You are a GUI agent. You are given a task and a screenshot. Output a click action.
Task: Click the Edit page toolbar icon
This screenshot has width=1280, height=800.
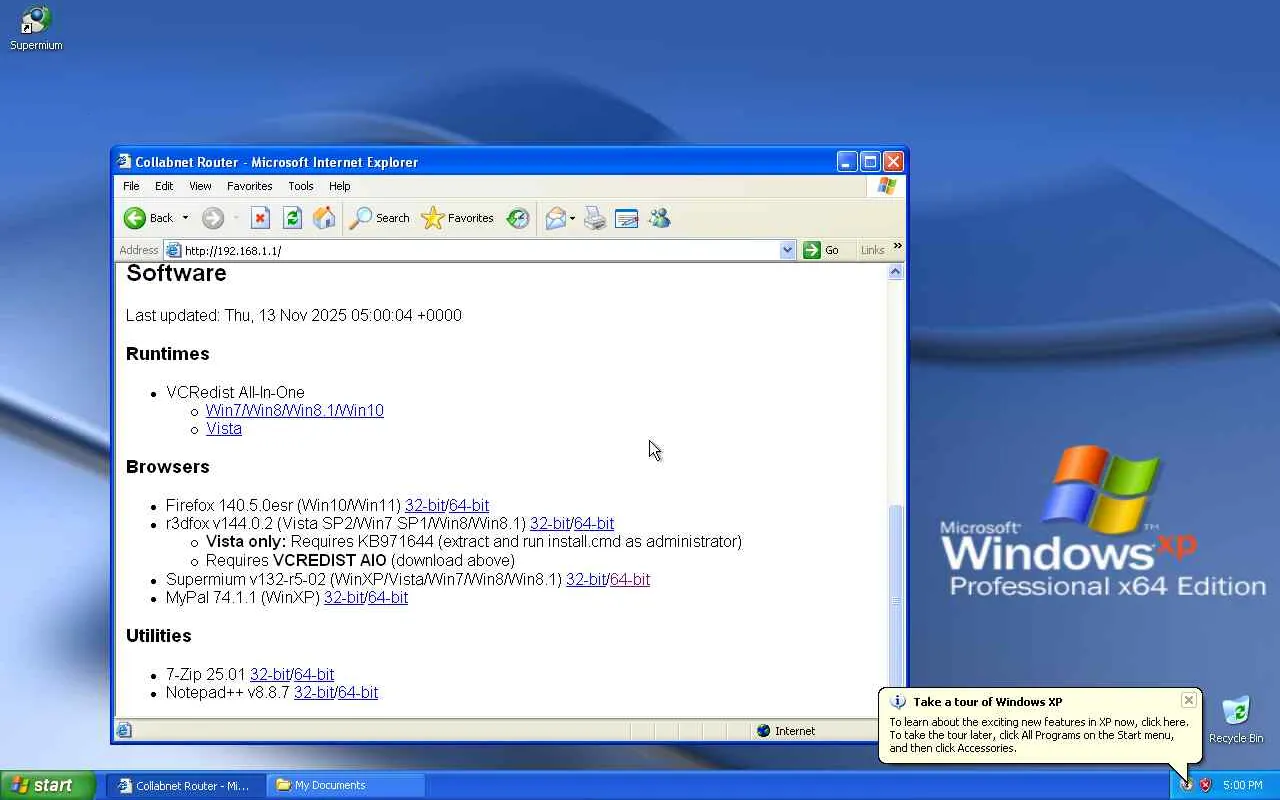click(627, 218)
